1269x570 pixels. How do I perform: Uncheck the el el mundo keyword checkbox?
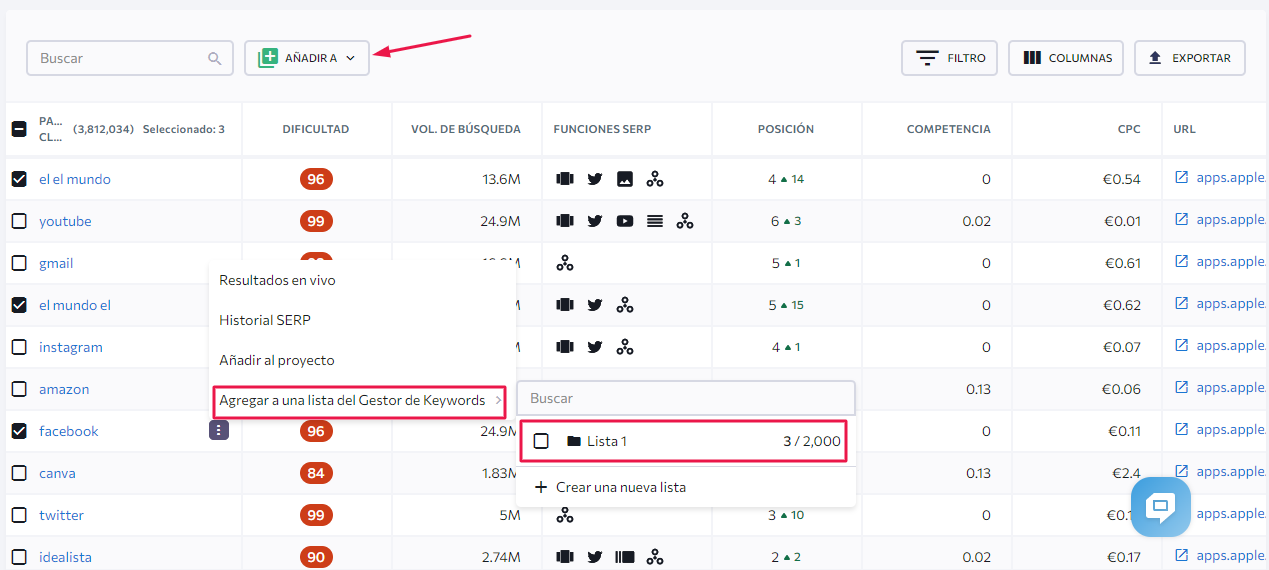point(19,179)
